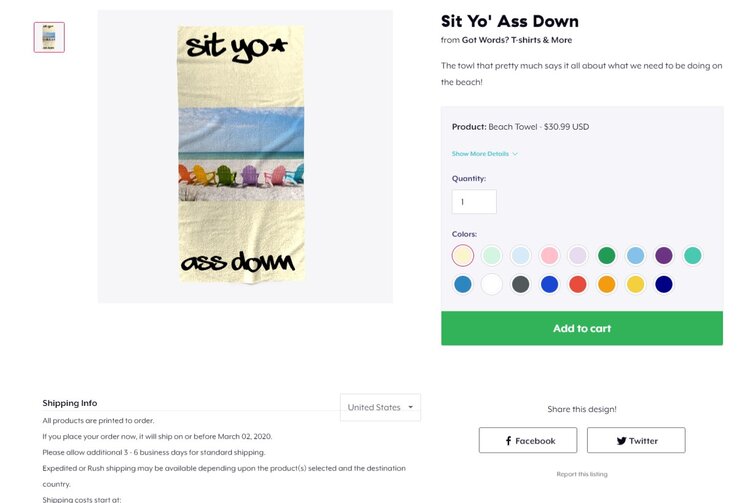
Task: Add the beach towel to cart
Action: [x=582, y=328]
